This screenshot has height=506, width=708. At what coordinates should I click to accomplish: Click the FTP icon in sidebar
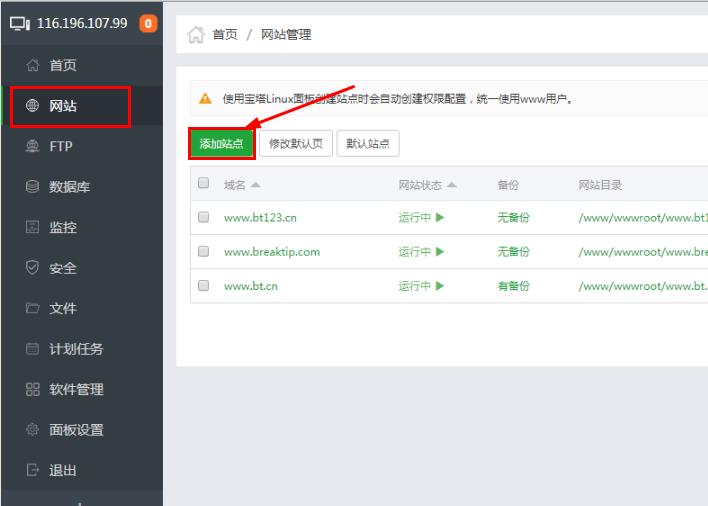coord(33,146)
